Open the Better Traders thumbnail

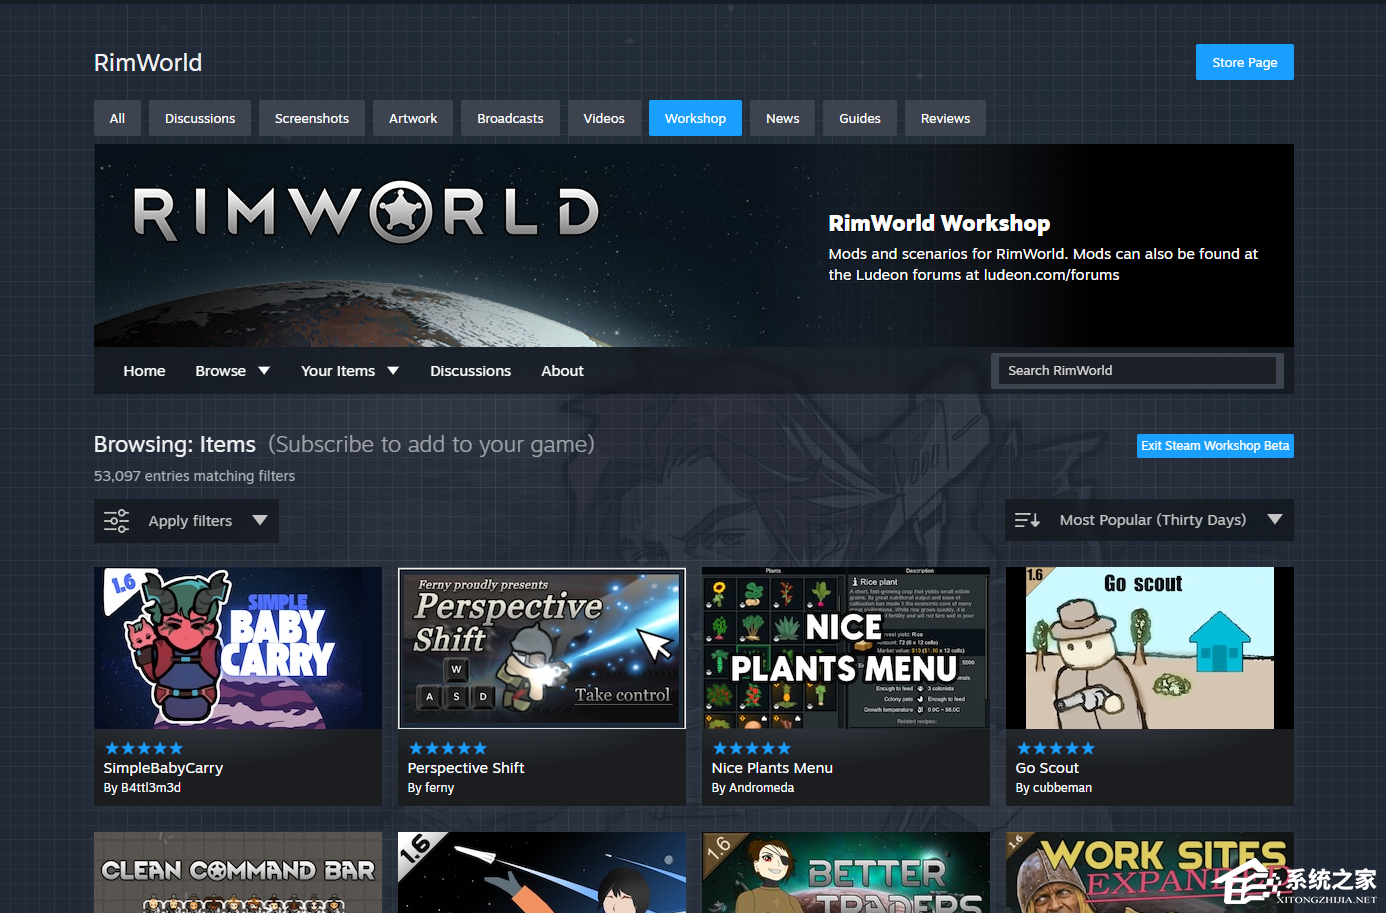point(846,872)
